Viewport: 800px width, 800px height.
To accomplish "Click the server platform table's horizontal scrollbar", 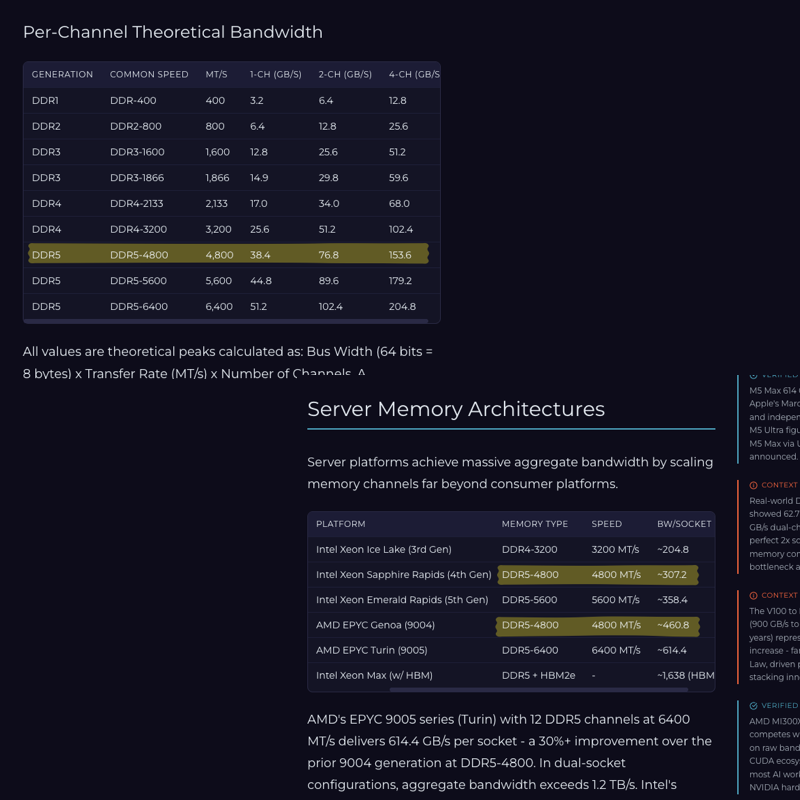I will 539,690.
